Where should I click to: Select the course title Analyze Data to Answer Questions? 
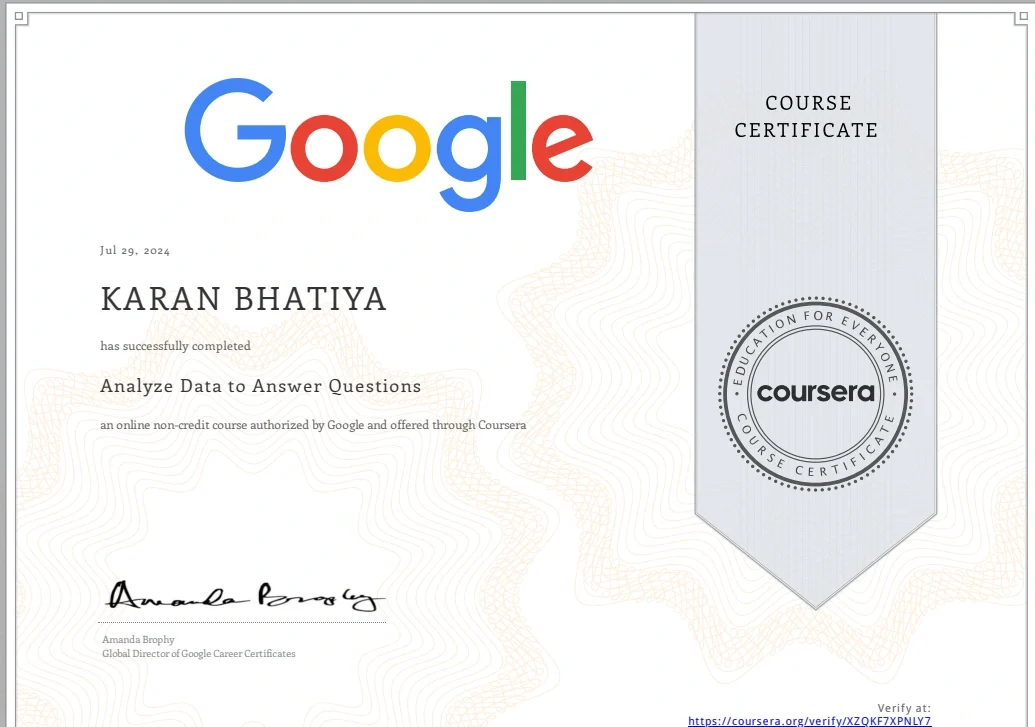pyautogui.click(x=259, y=386)
